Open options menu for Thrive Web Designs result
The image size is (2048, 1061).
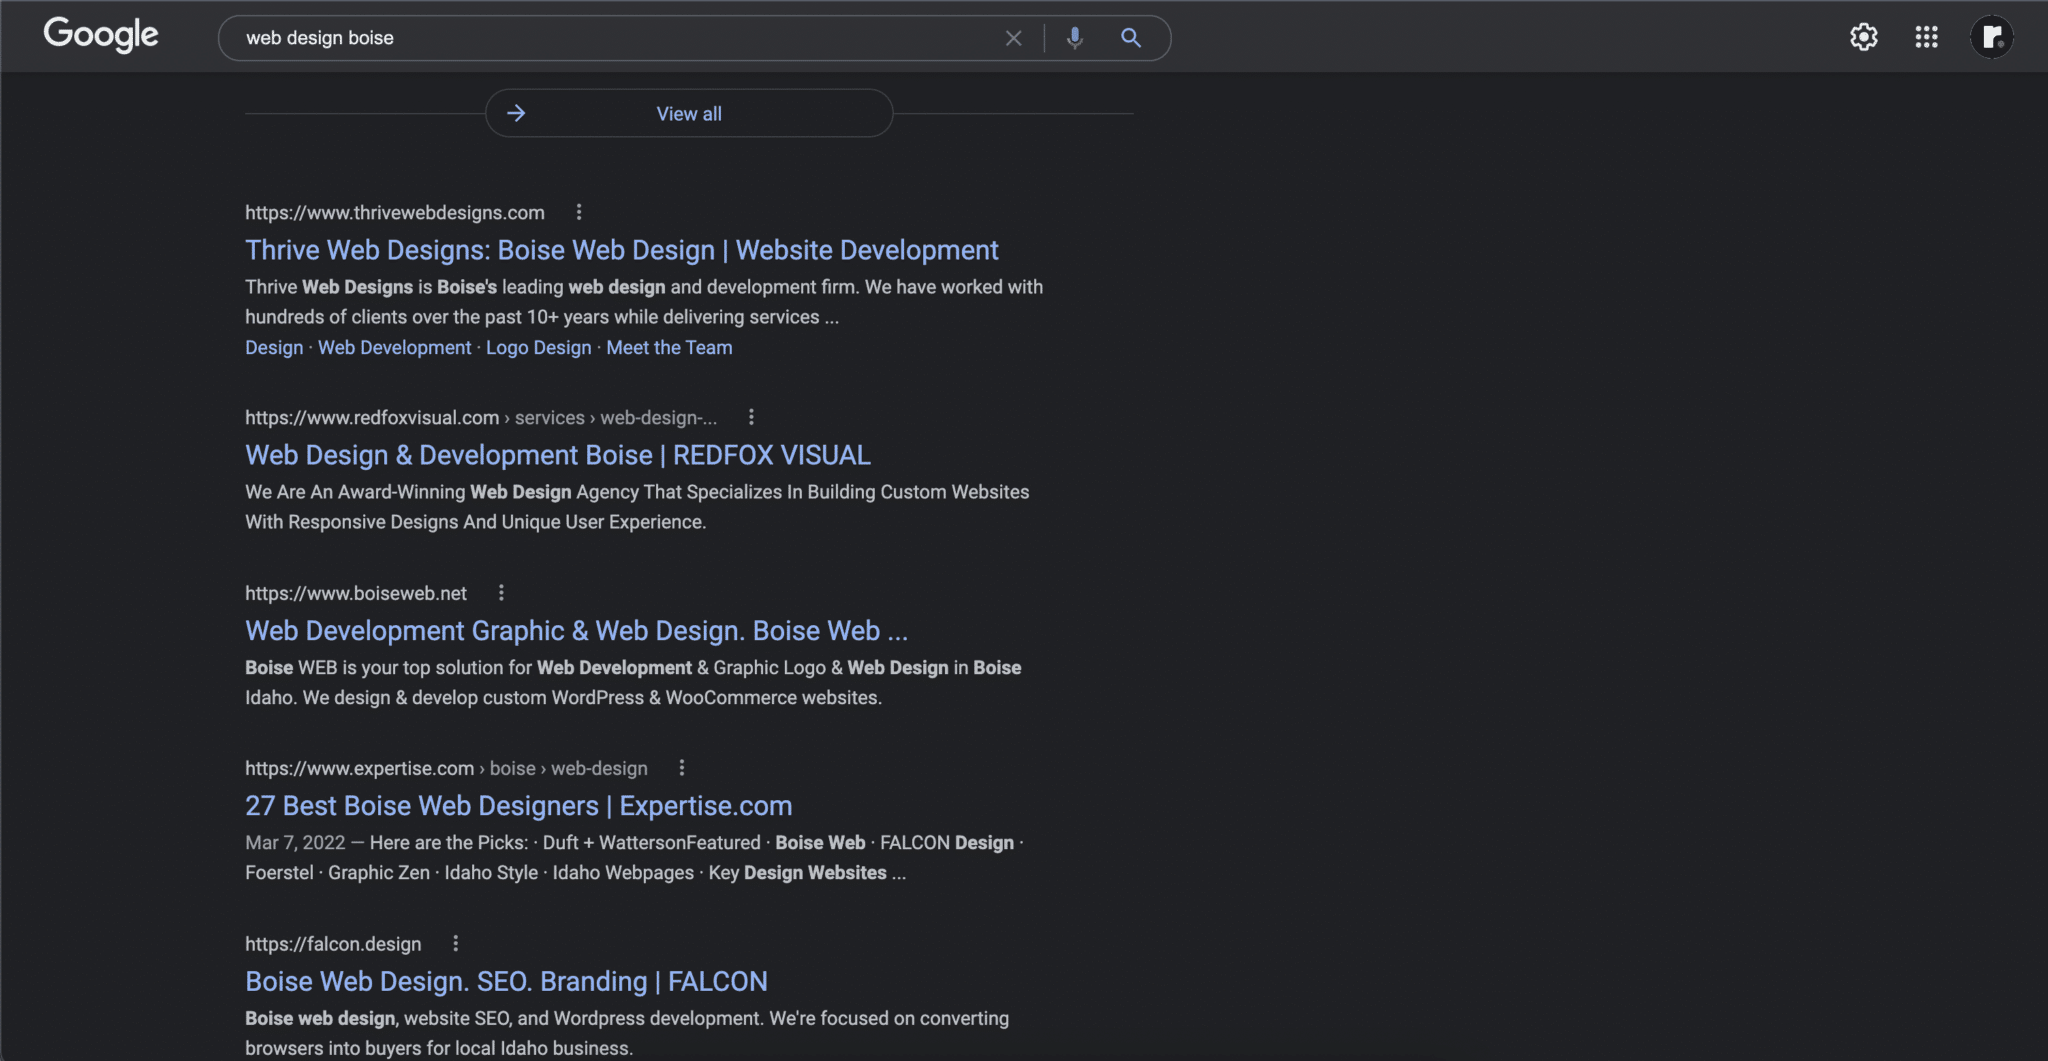pyautogui.click(x=579, y=212)
